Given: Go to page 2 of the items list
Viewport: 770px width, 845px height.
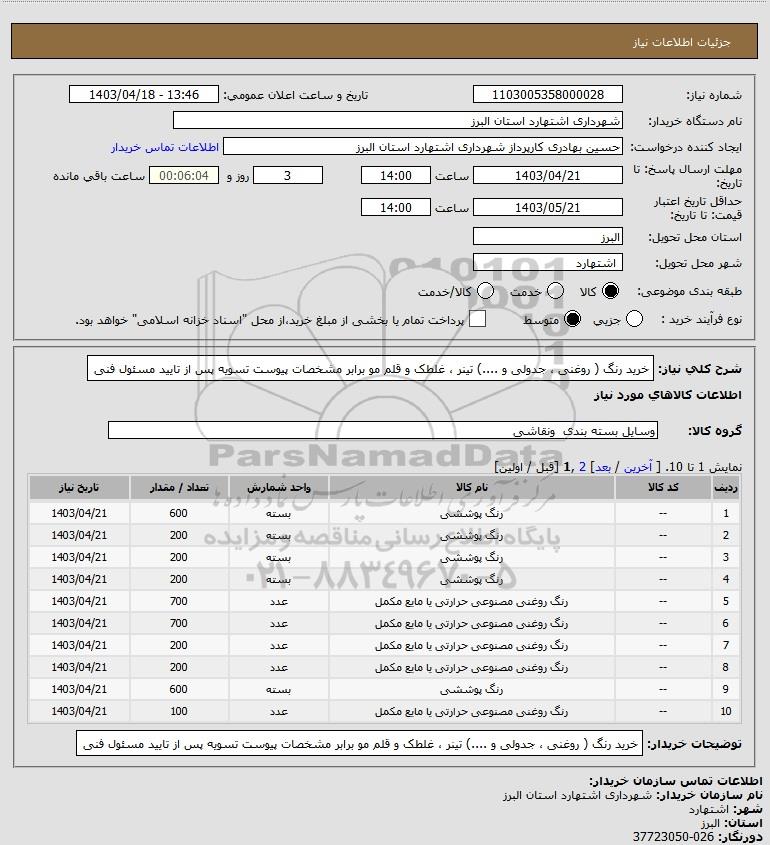Looking at the screenshot, I should [x=582, y=467].
